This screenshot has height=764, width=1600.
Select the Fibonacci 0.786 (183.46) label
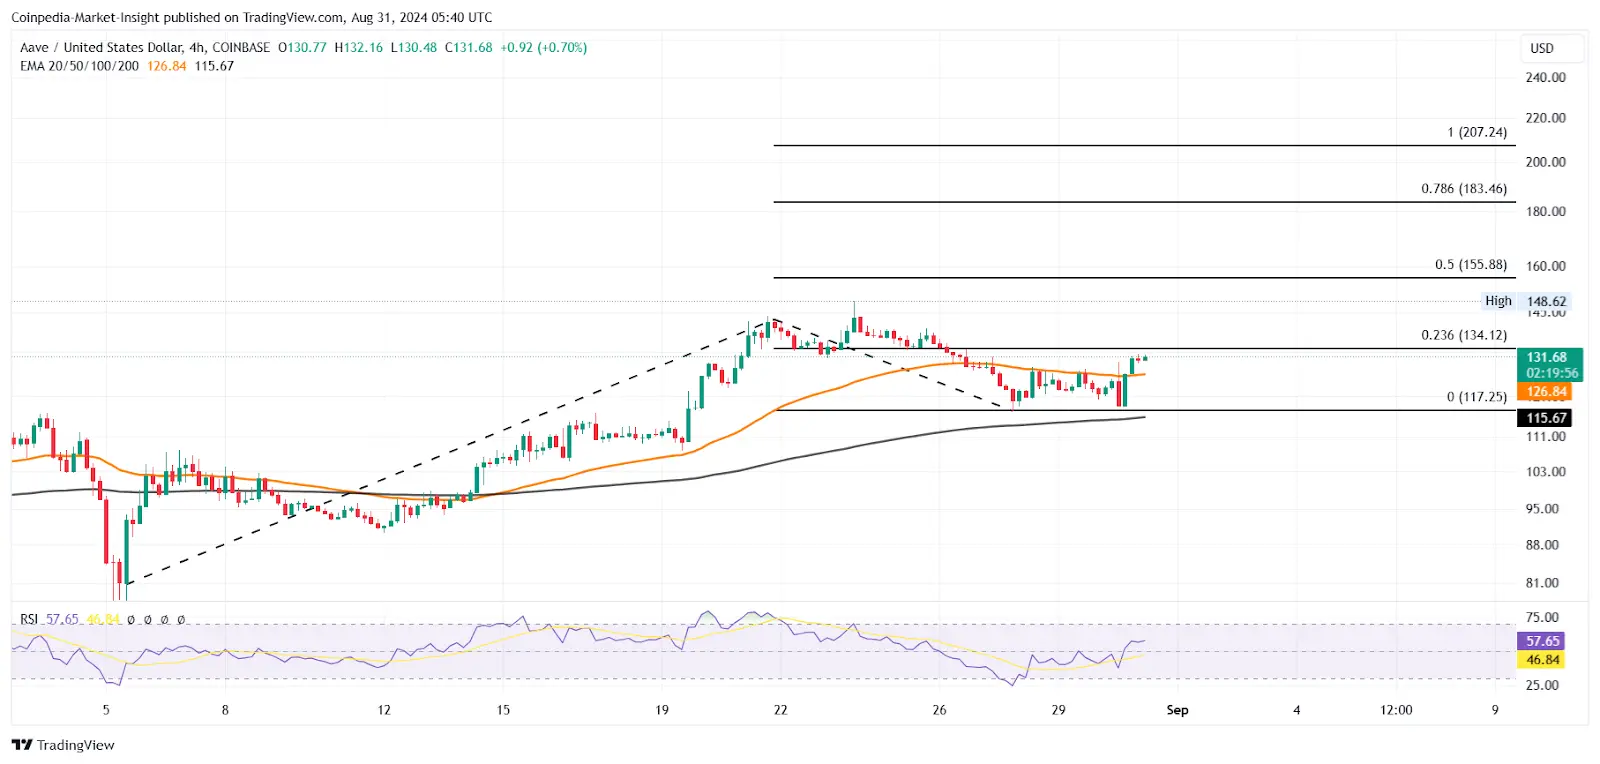coord(1464,188)
